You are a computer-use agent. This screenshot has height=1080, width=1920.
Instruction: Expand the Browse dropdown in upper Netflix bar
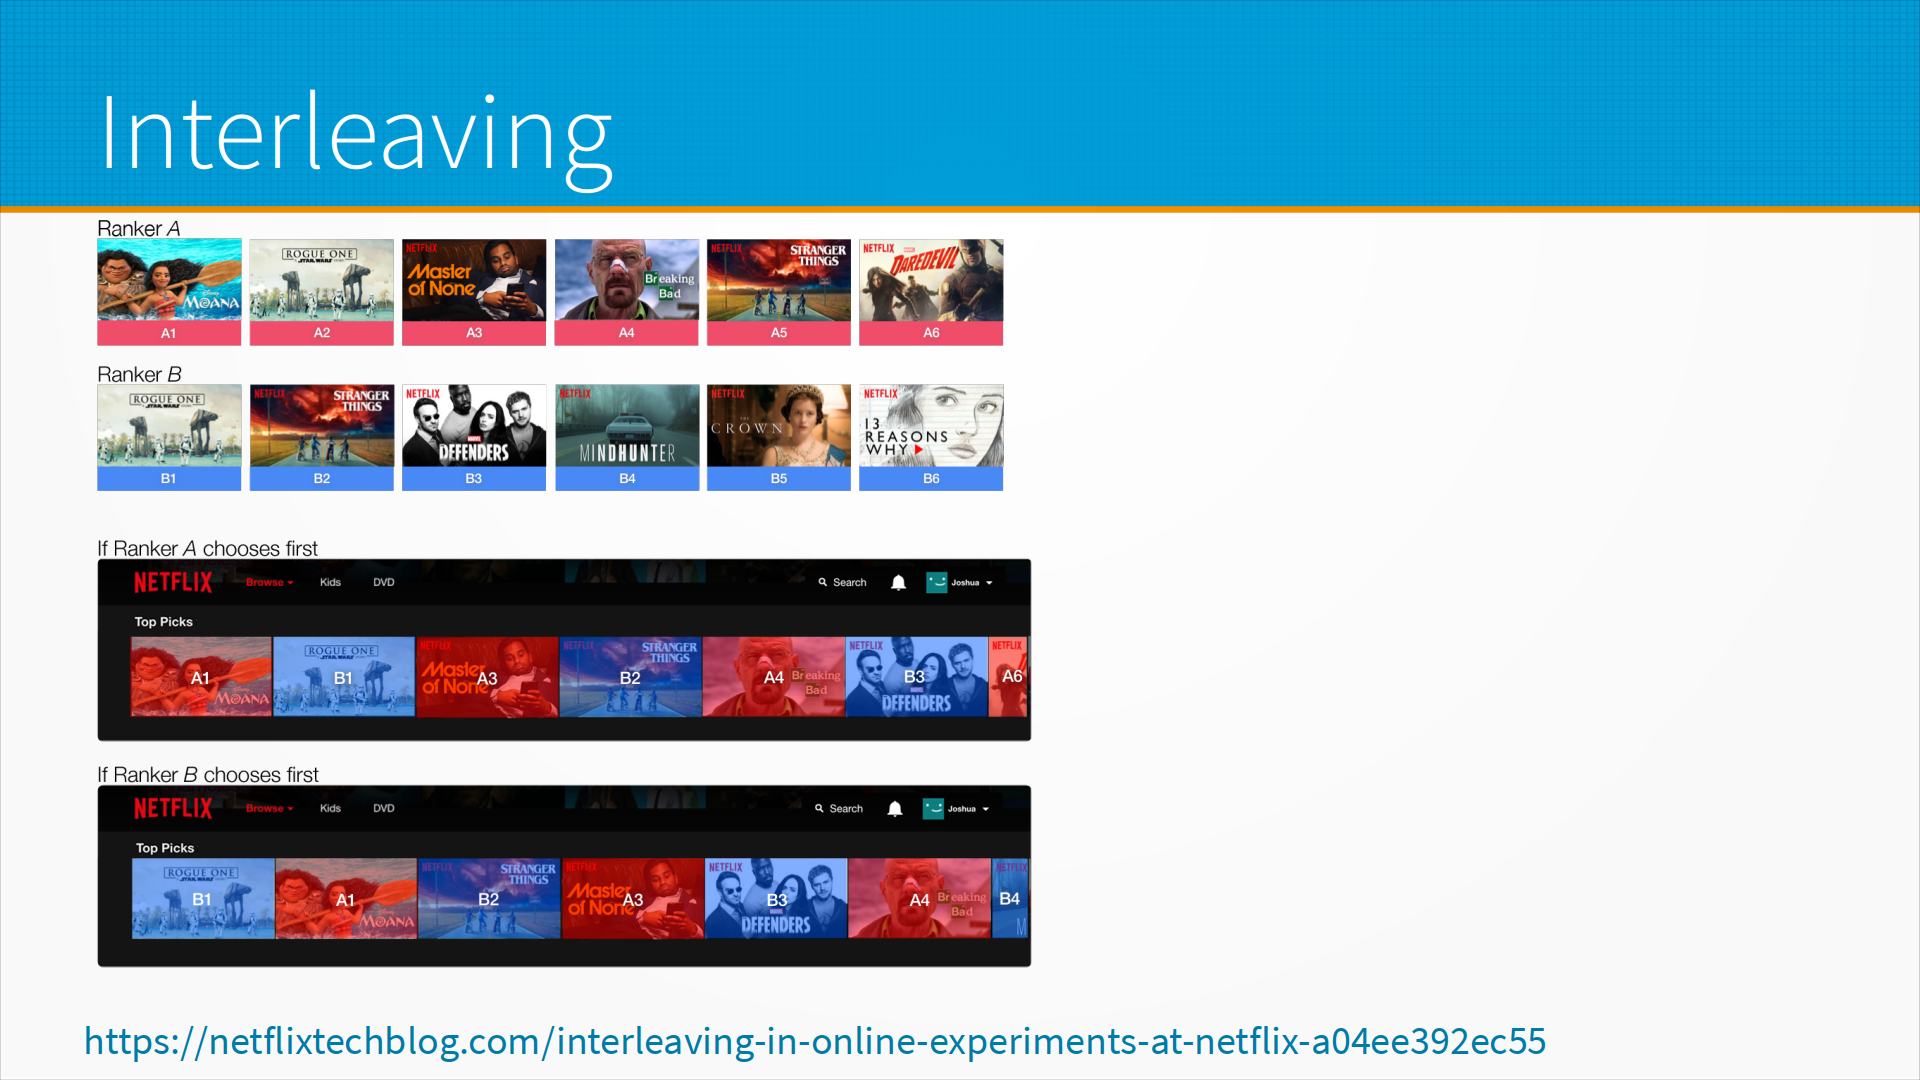point(269,582)
